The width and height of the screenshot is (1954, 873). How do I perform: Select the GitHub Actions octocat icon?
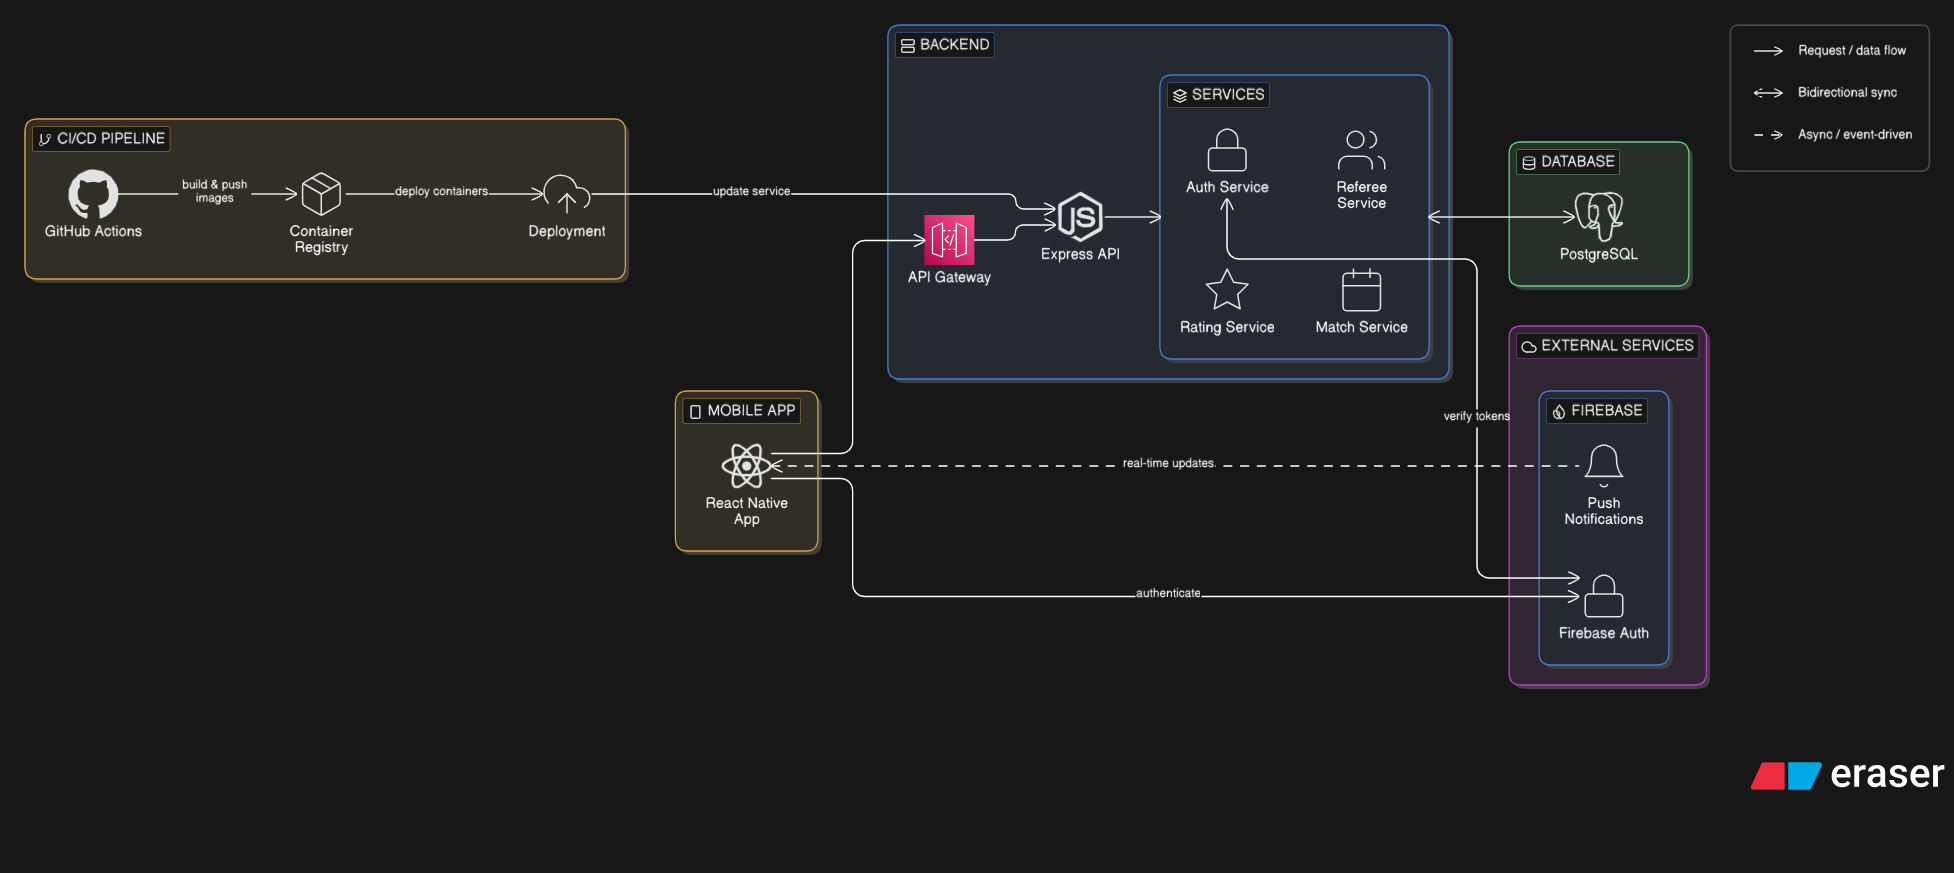(x=93, y=194)
